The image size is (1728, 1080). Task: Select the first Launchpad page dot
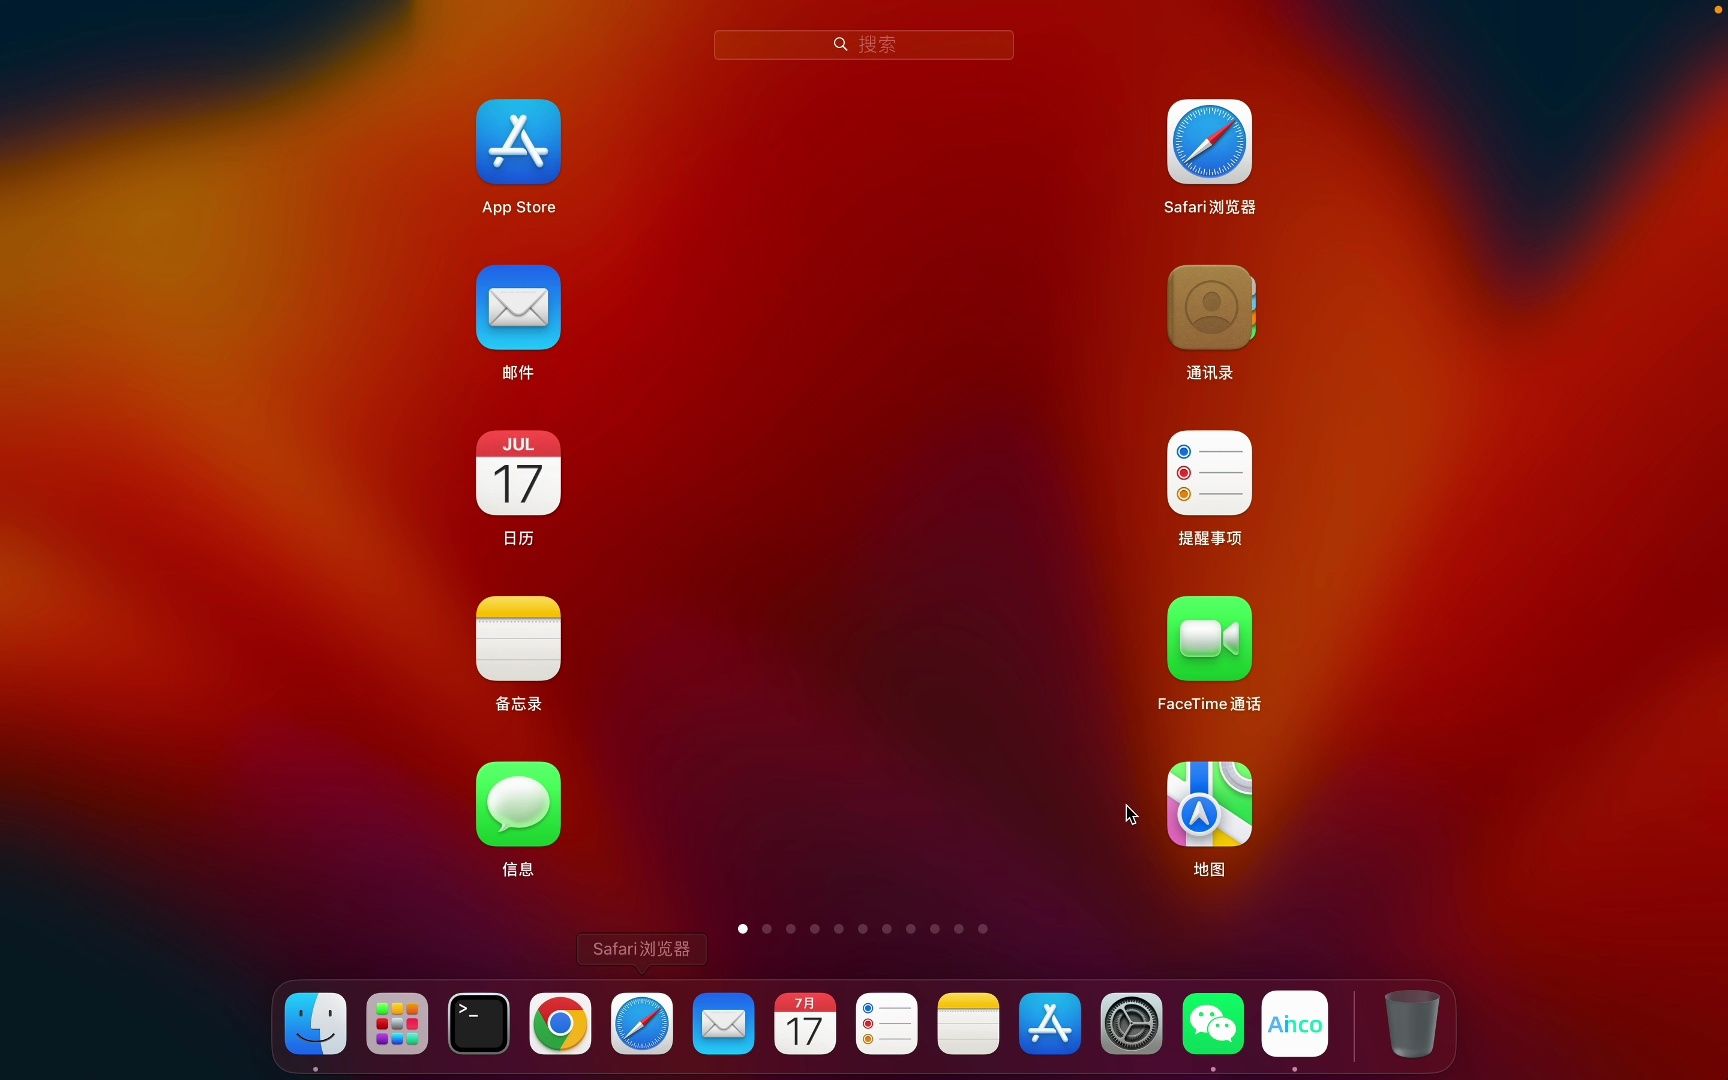pos(743,929)
